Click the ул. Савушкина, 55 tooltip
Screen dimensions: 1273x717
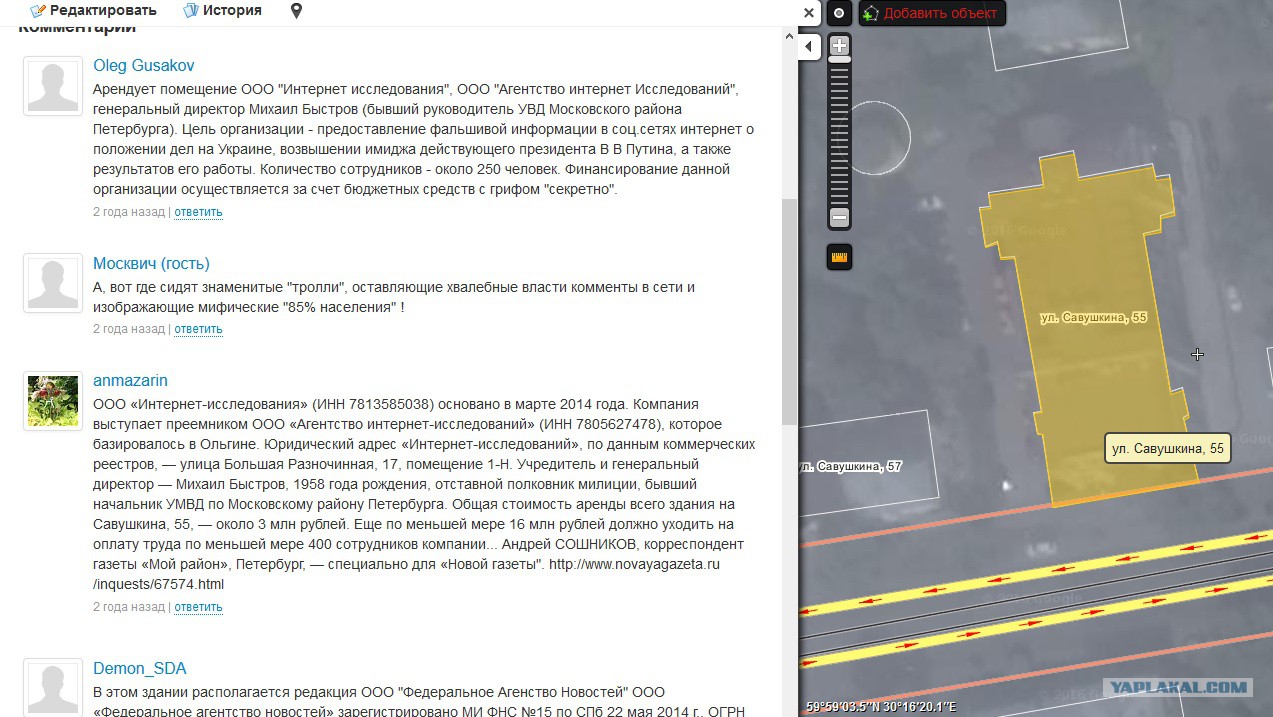(x=1167, y=449)
